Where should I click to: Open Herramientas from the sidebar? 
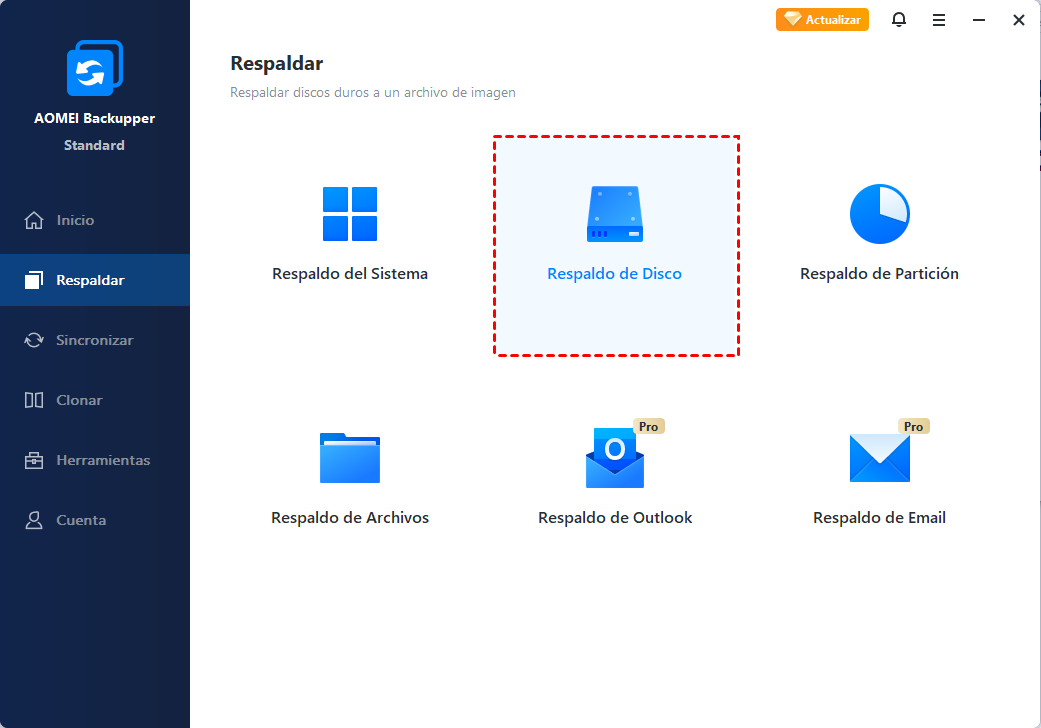103,460
